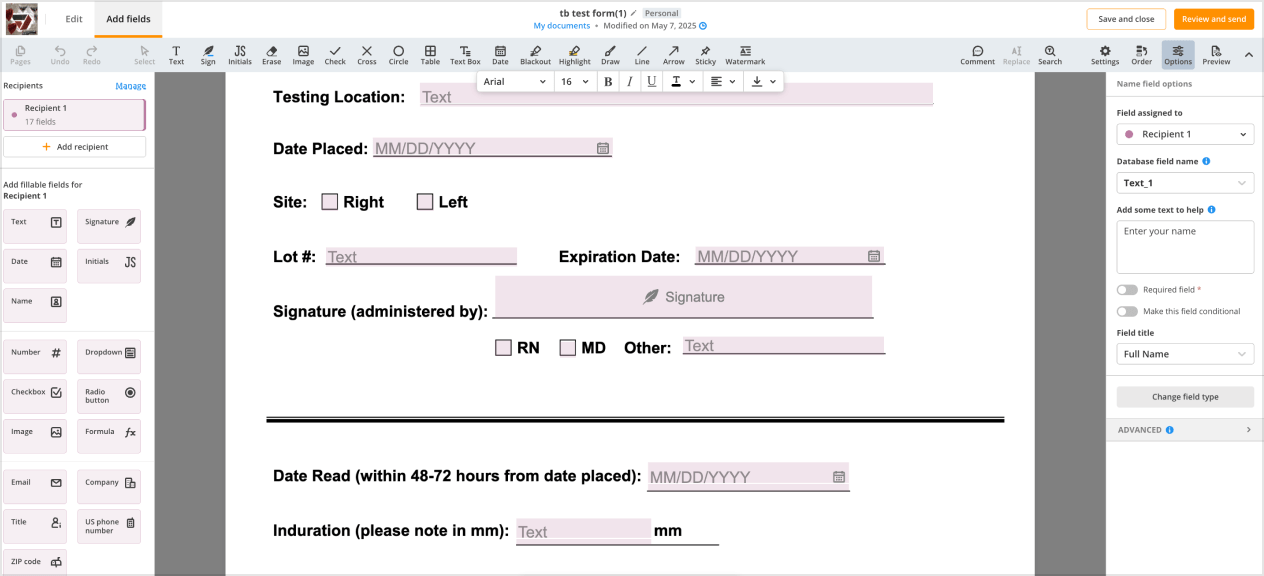Select the Highlight tool
The width and height of the screenshot is (1264, 576).
[x=575, y=55]
